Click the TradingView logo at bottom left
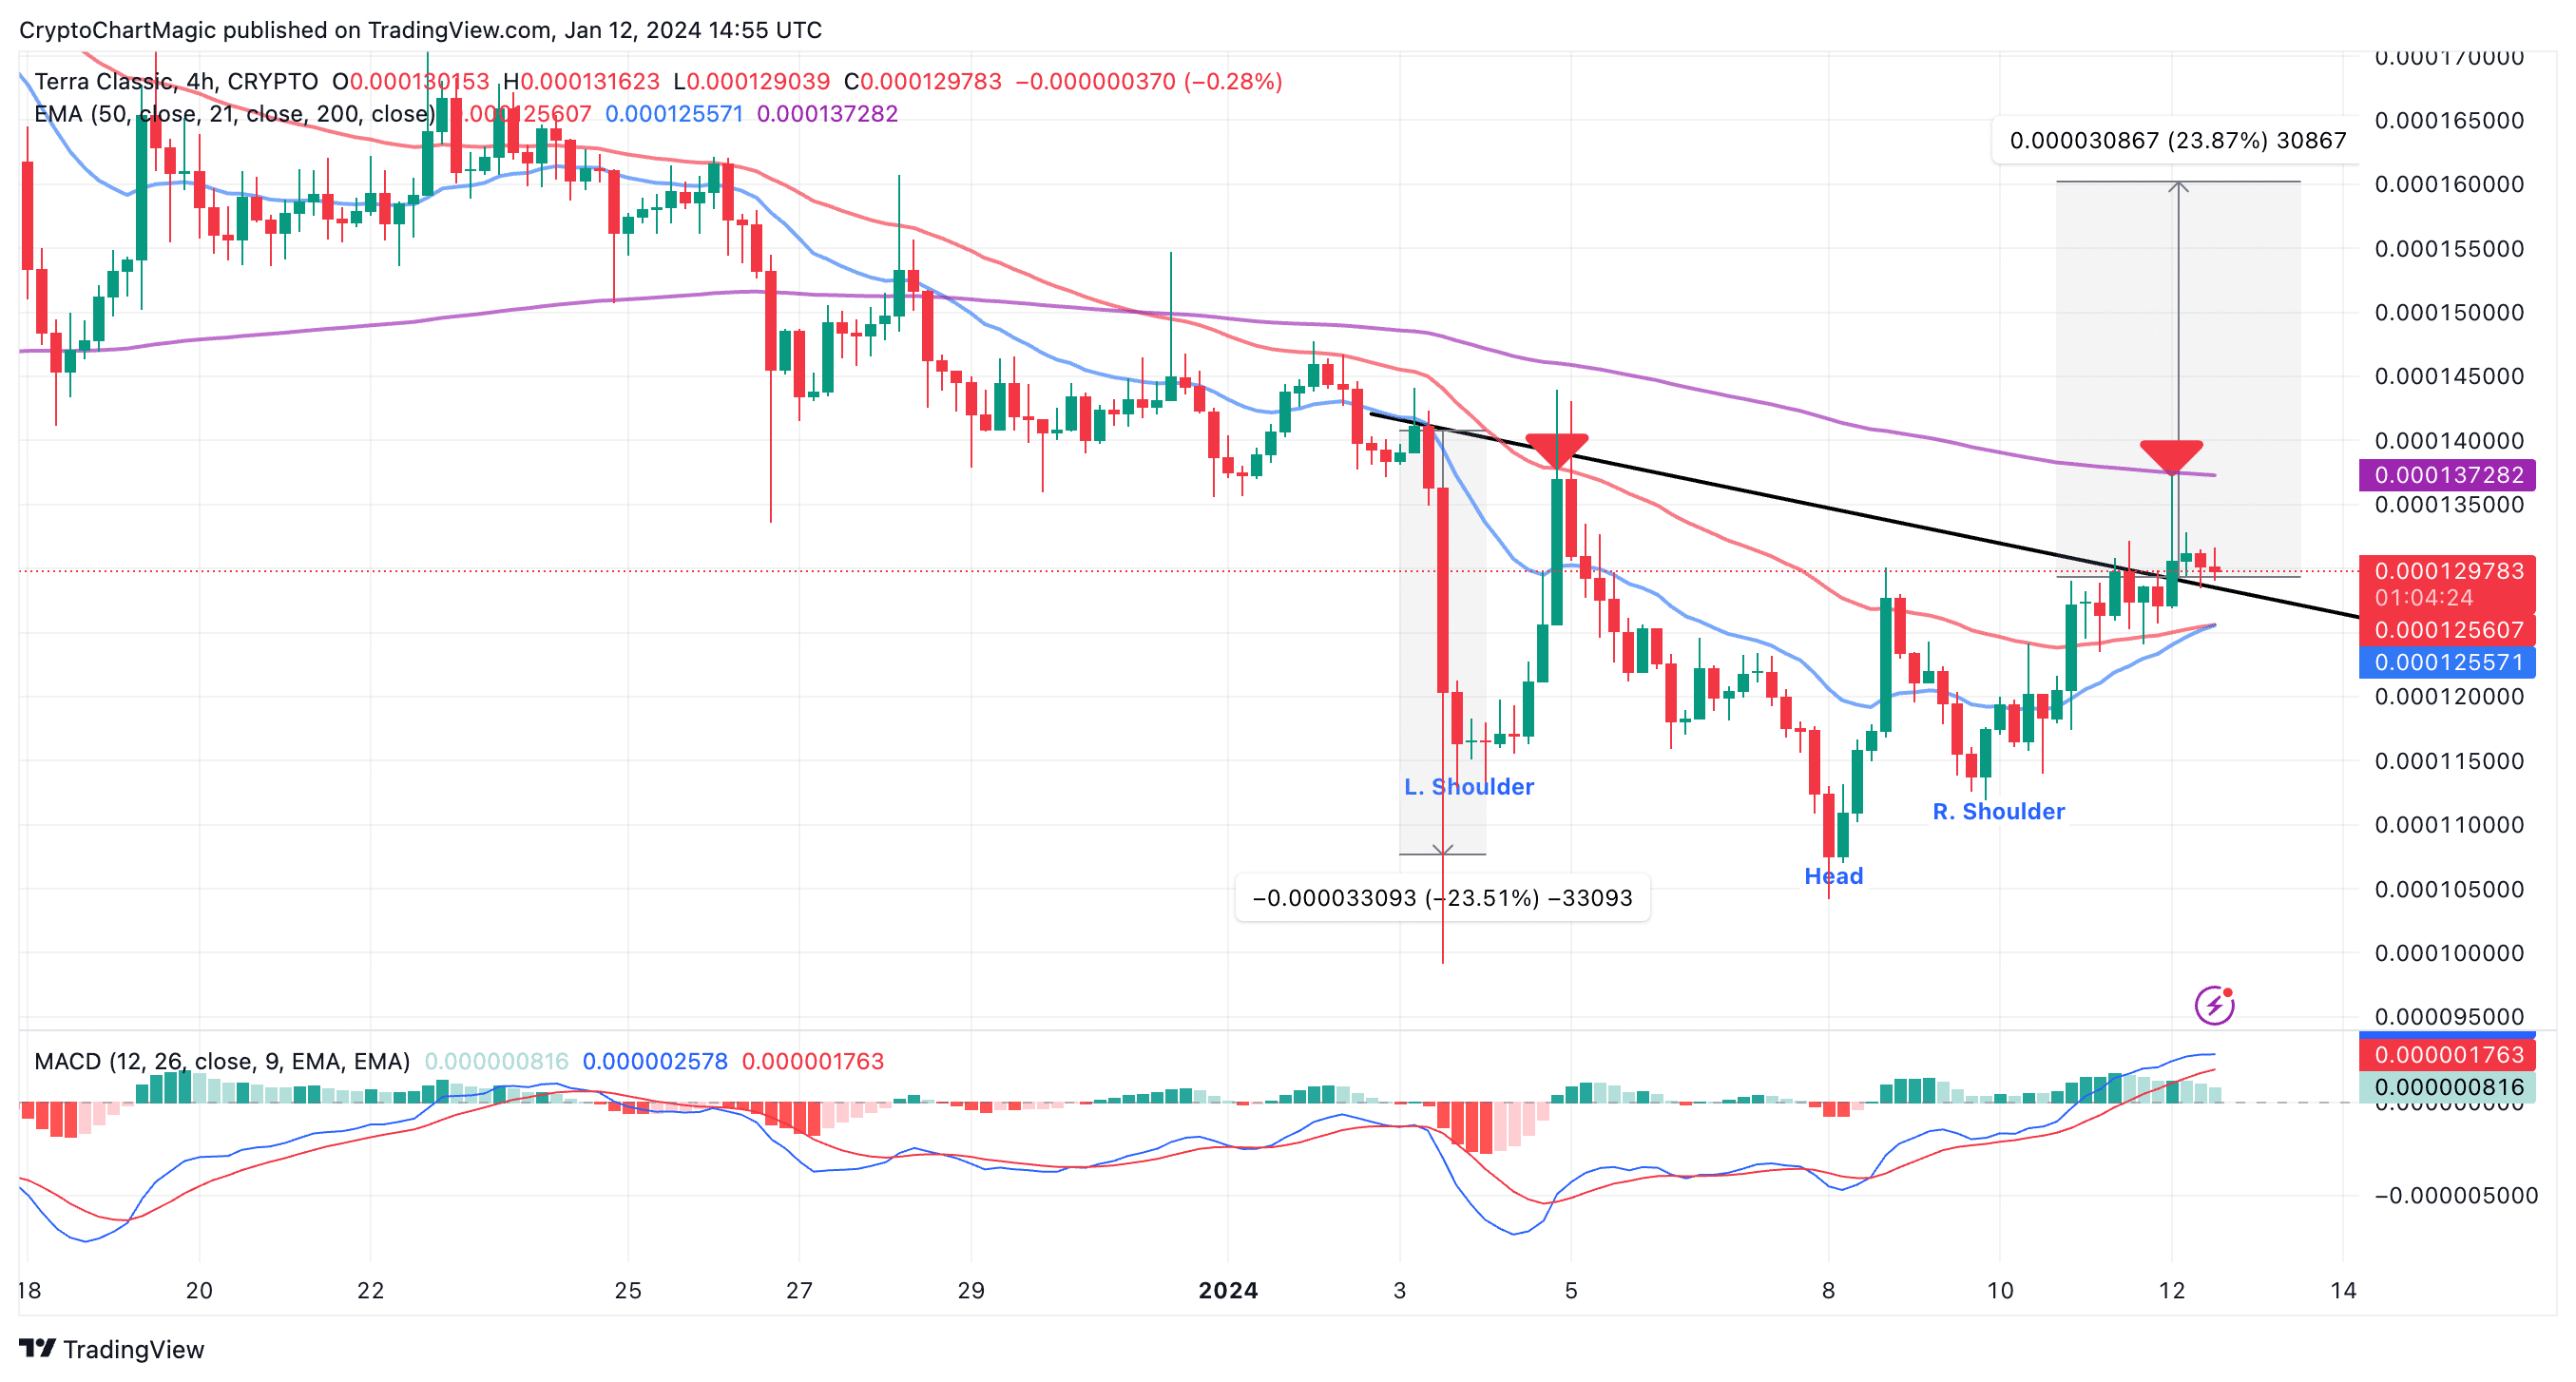The width and height of the screenshot is (2576, 1382). coord(111,1349)
